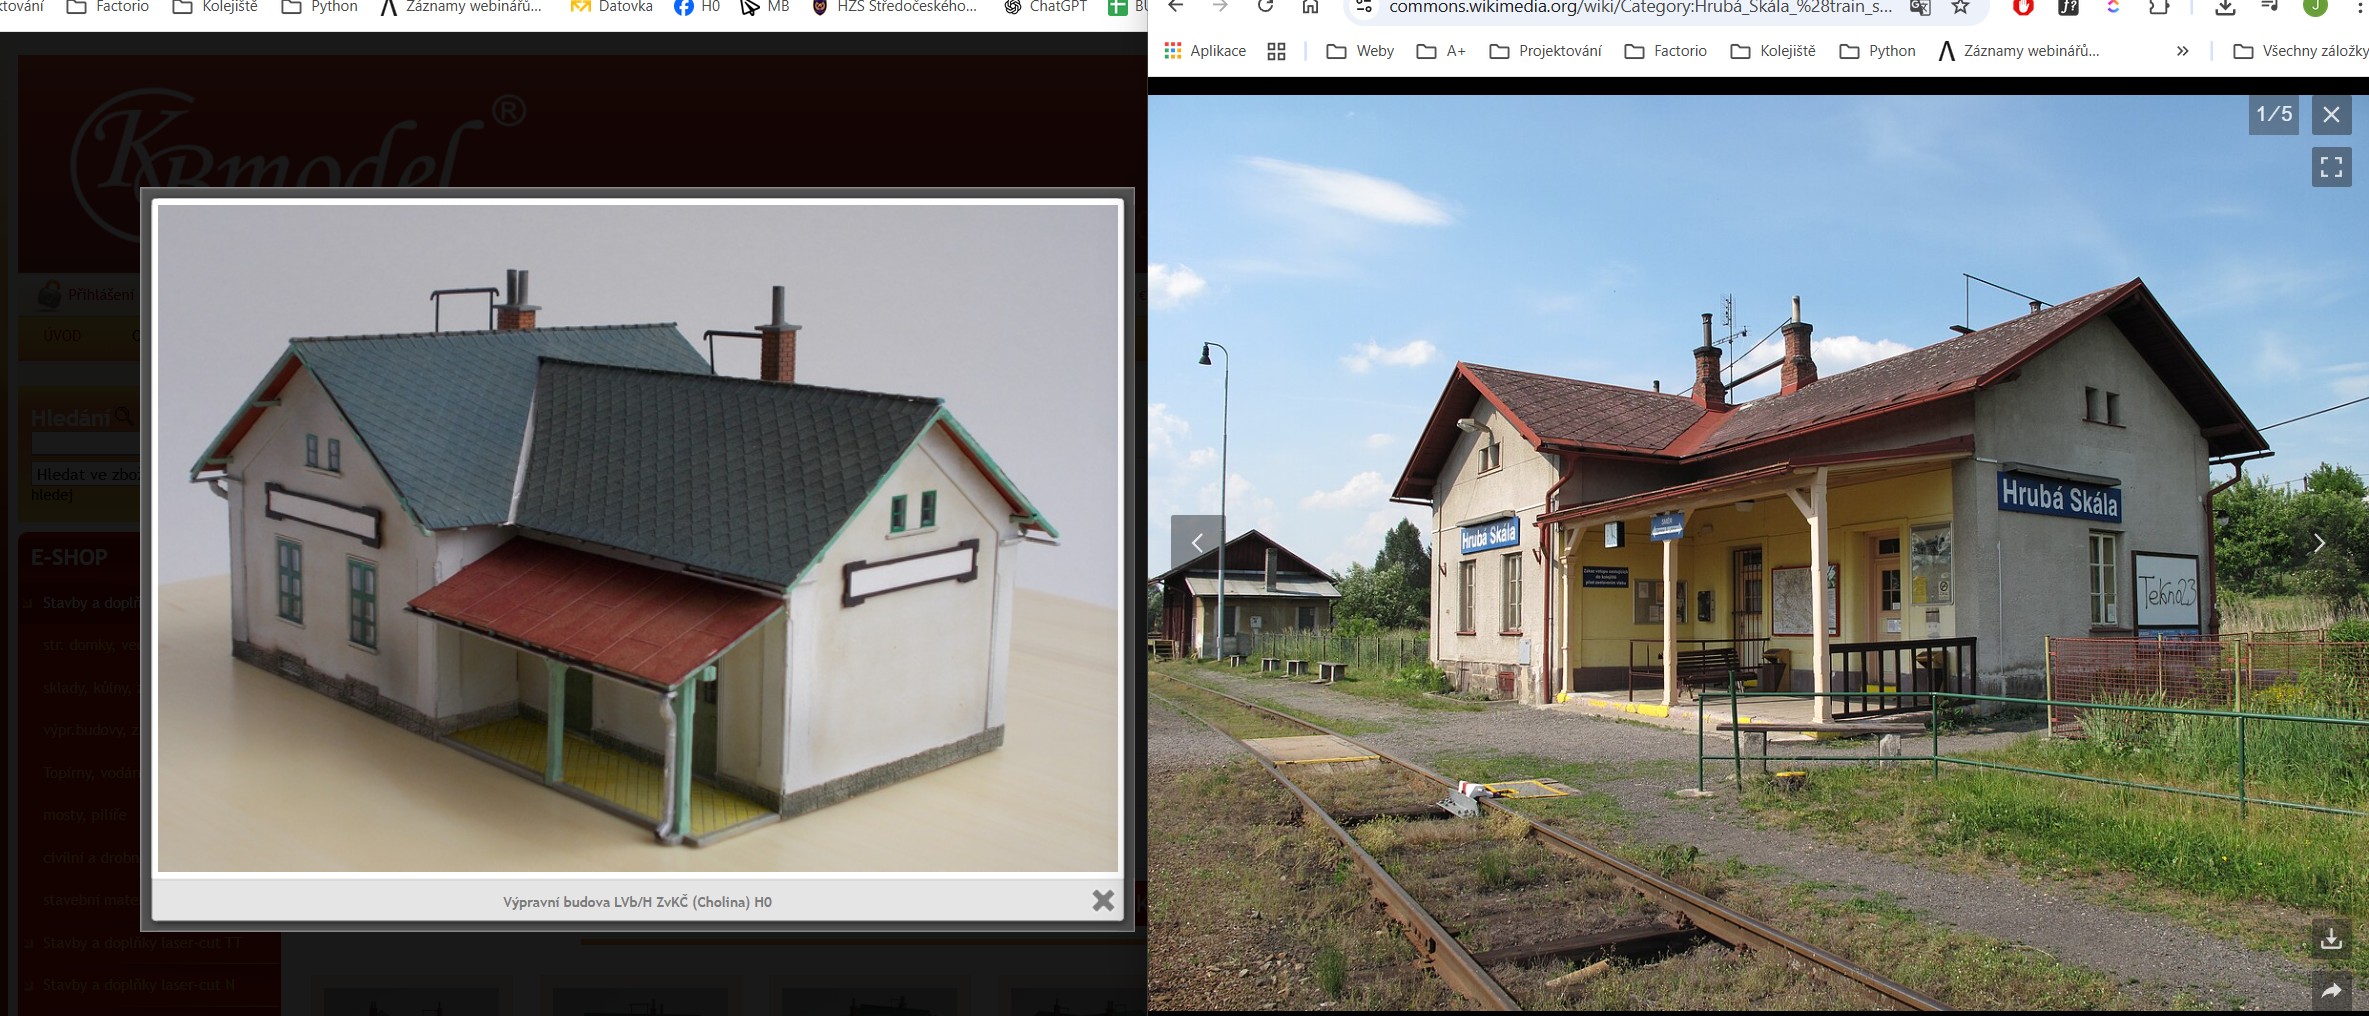Open the ChatGPT bookmark
2369x1016 pixels.
[1045, 7]
